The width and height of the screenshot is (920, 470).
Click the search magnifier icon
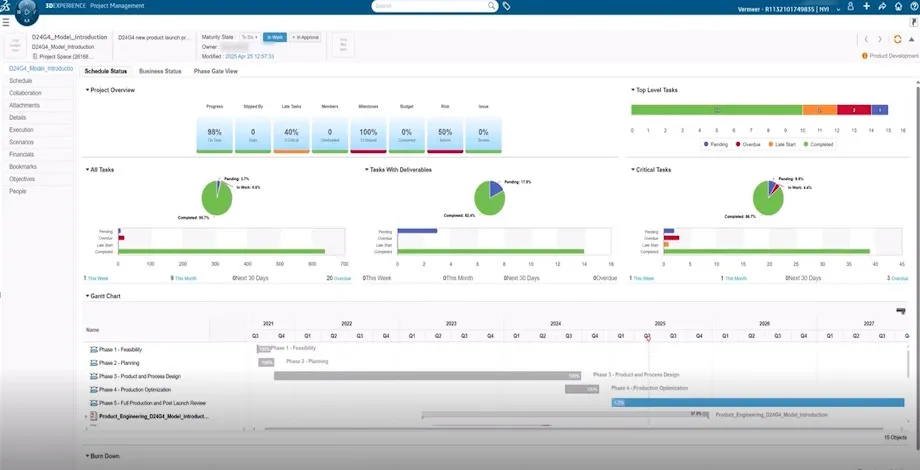[492, 6]
